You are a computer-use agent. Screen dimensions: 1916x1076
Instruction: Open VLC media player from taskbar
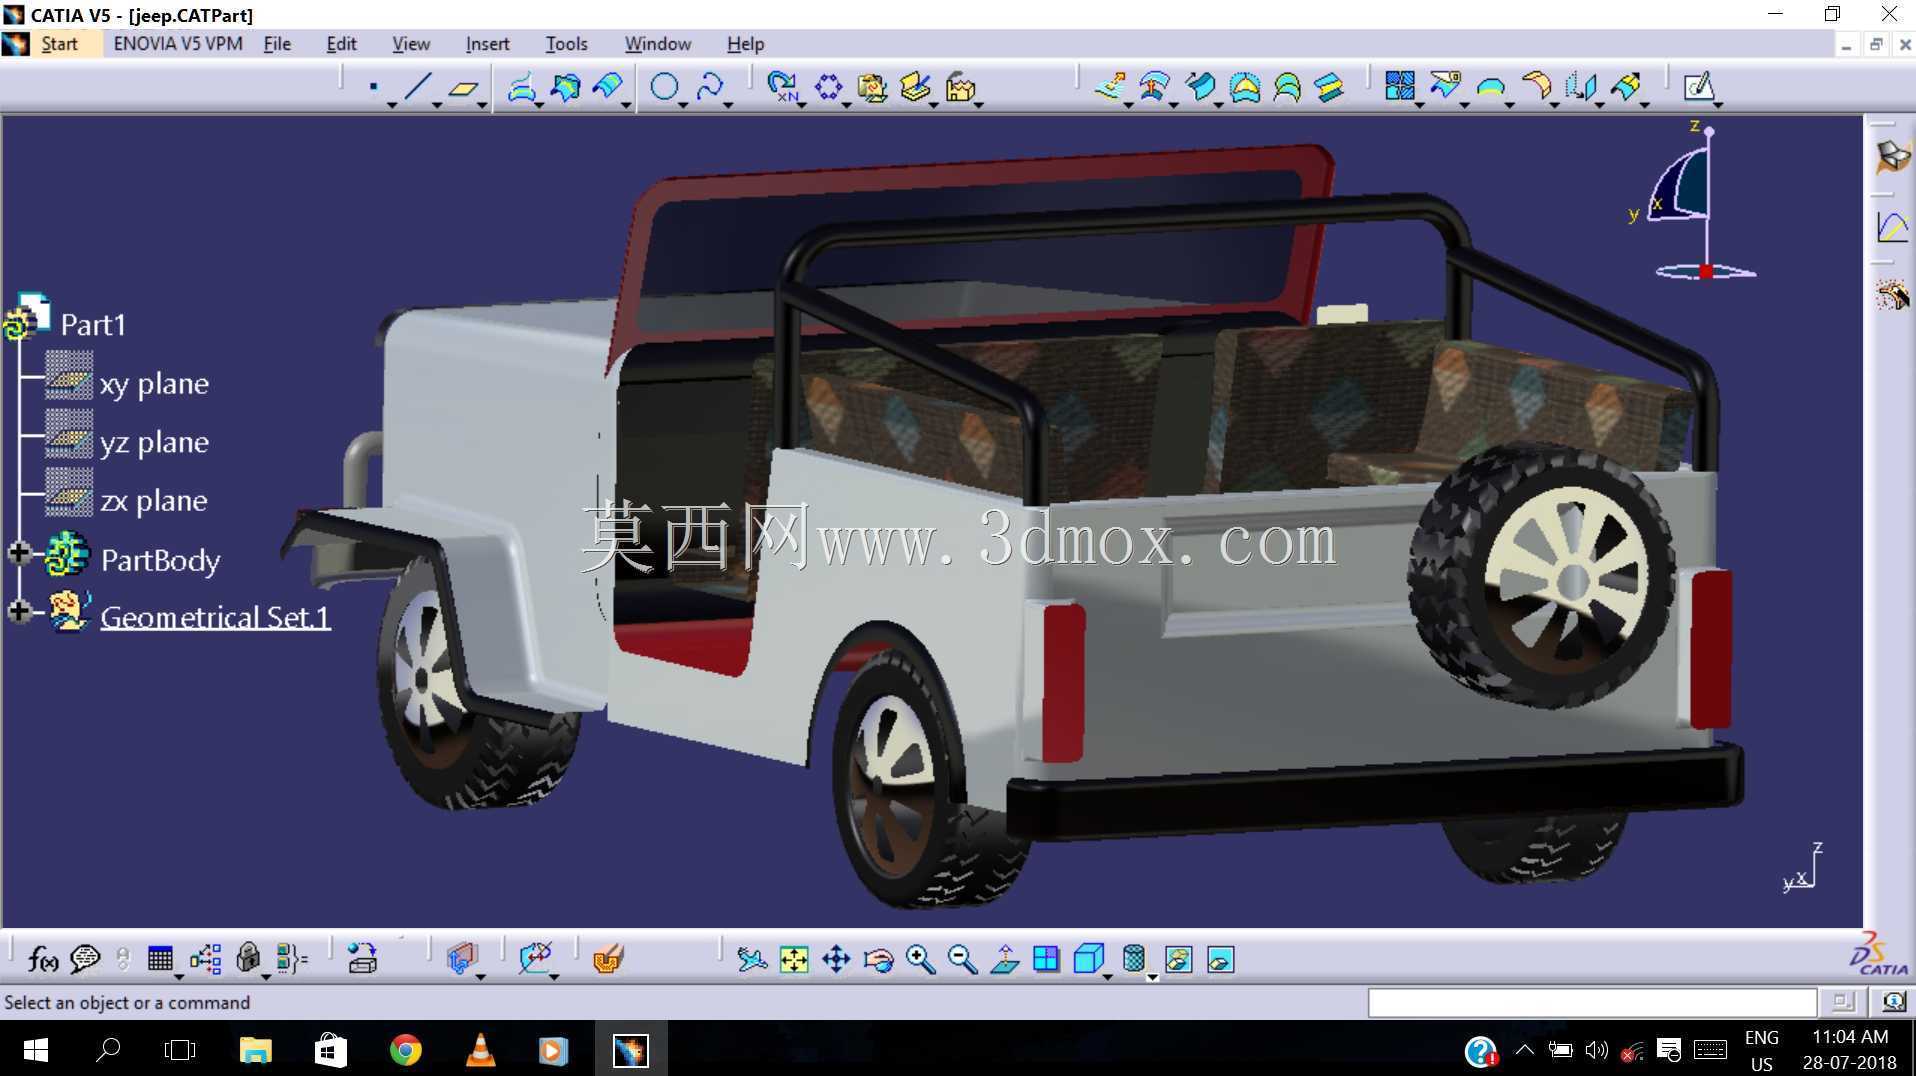(x=480, y=1050)
